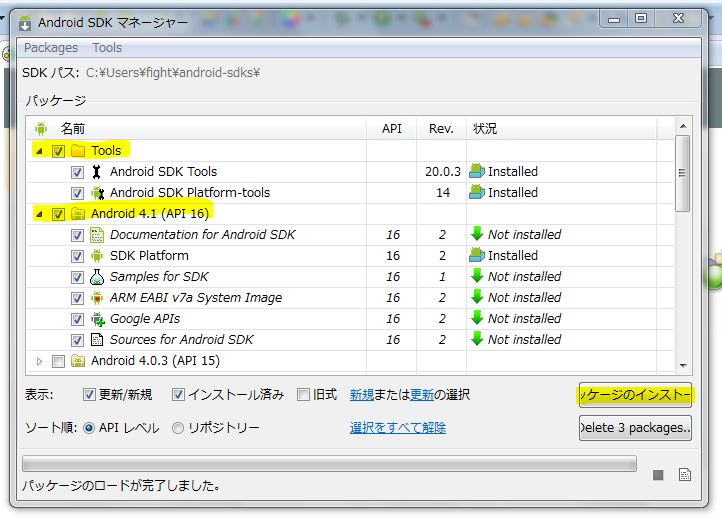Click the 更新 selection link

[x=422, y=395]
